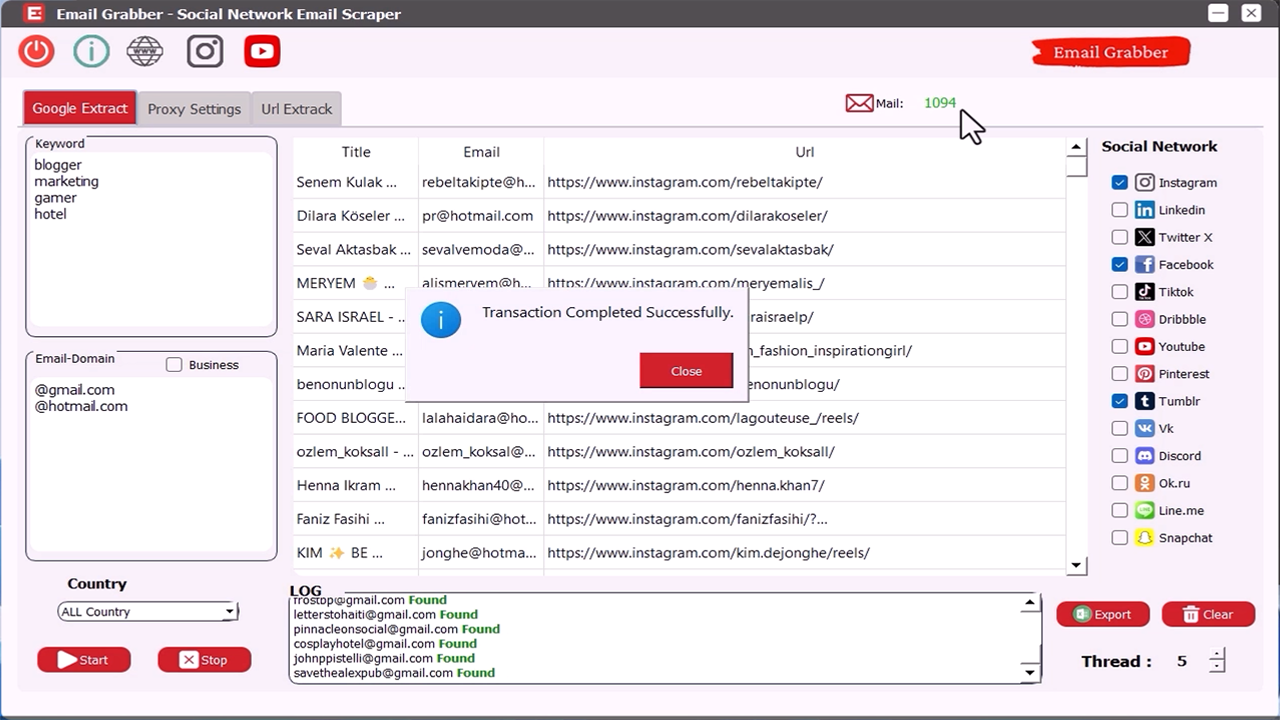
Task: Click the mail envelope icon near the counter
Action: pos(858,103)
